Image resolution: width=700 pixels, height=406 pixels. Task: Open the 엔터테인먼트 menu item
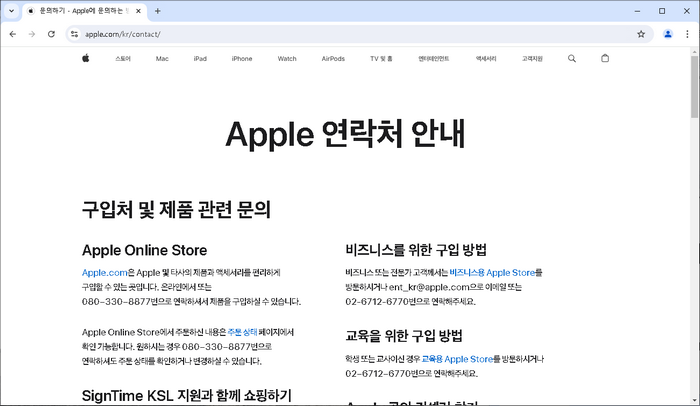[433, 59]
